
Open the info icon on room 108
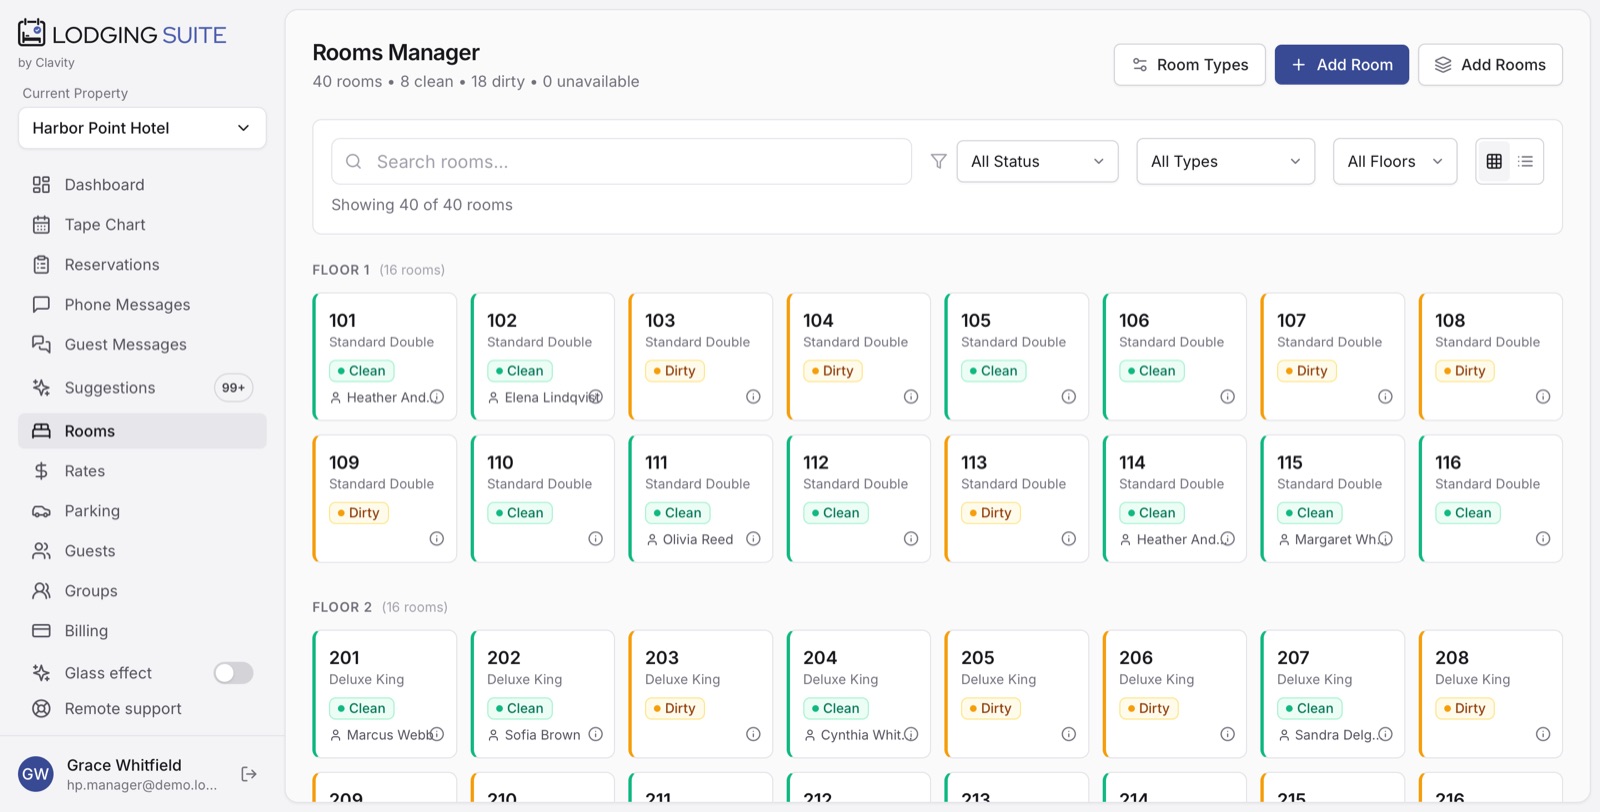[1543, 397]
